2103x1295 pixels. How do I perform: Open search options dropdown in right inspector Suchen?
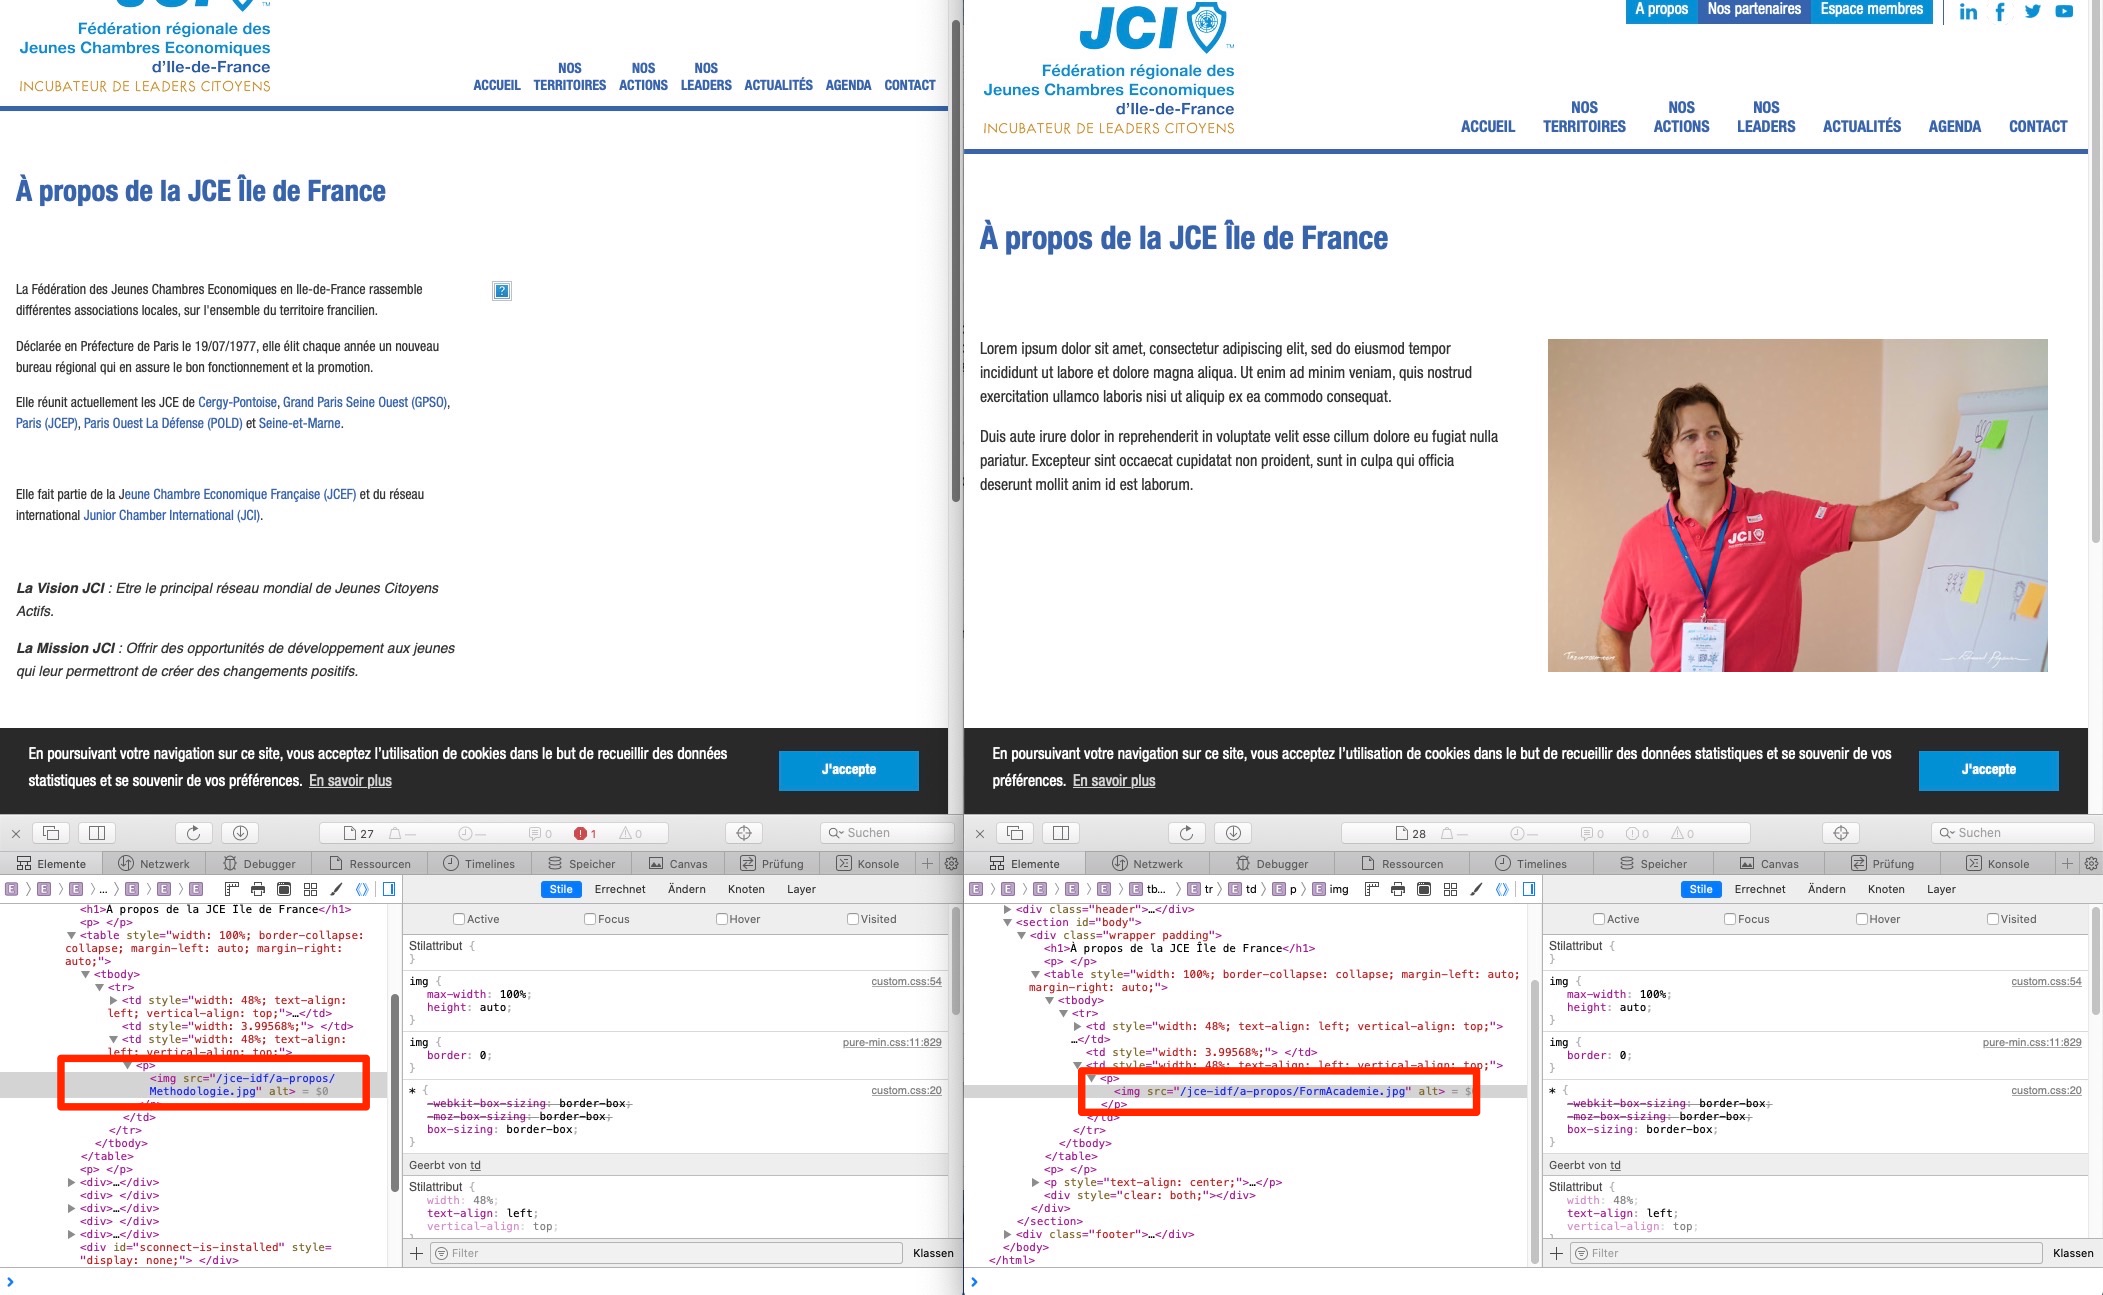(x=1946, y=833)
